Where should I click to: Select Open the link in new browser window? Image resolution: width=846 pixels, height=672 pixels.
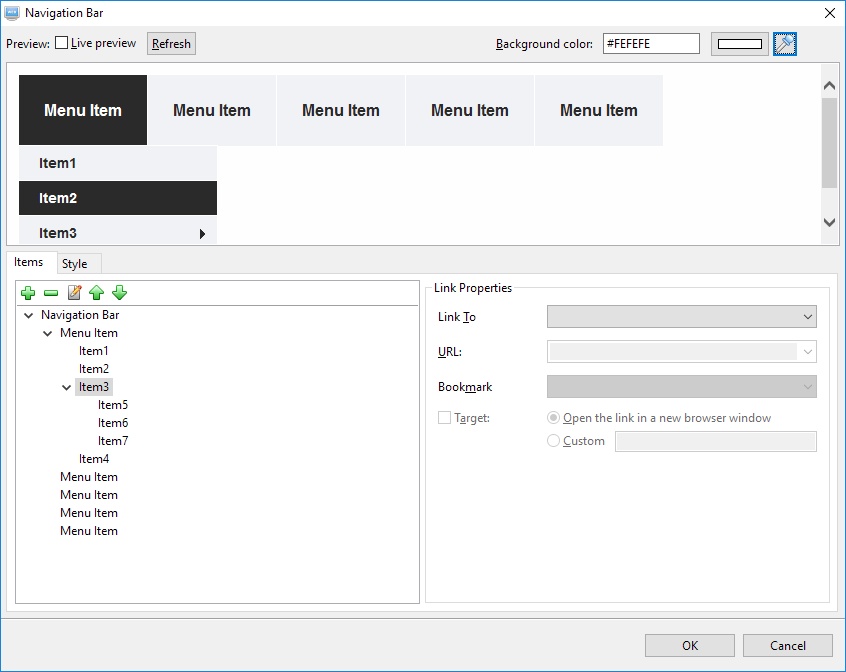pyautogui.click(x=553, y=418)
